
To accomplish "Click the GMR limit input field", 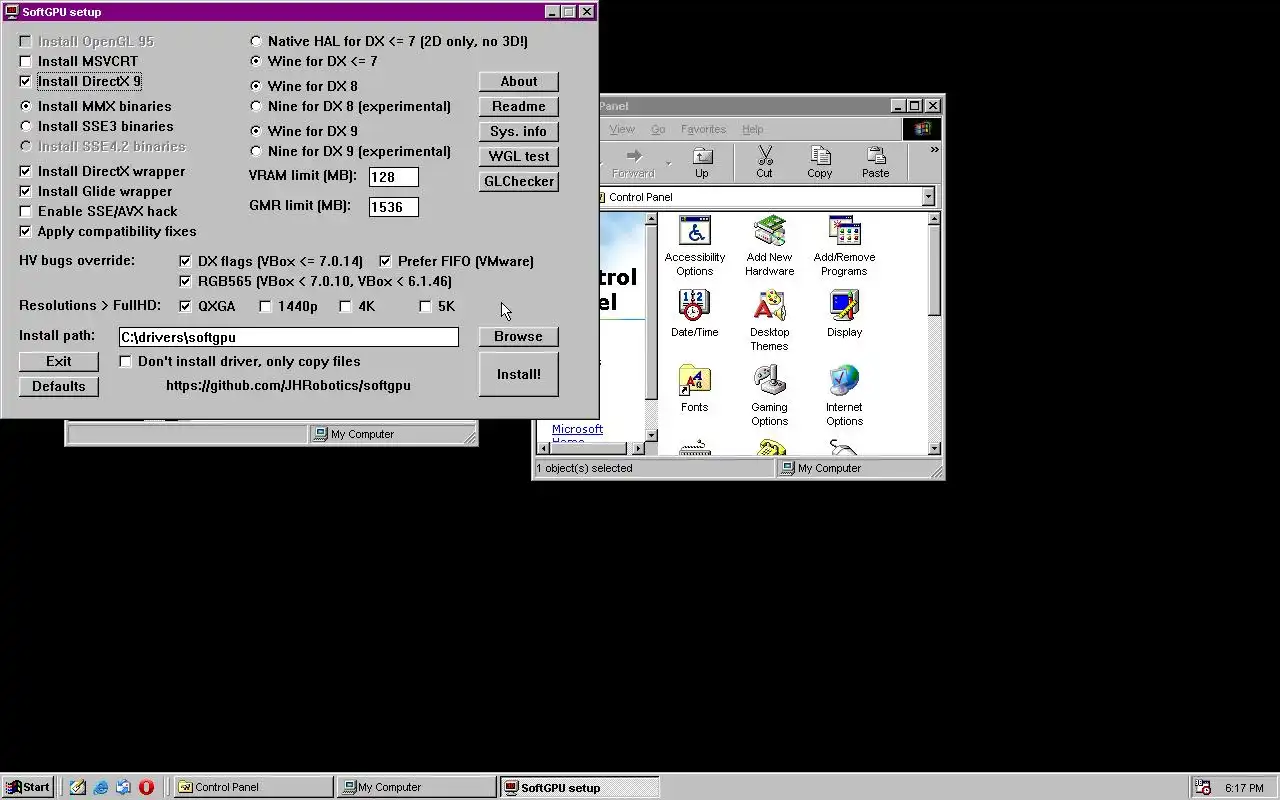I will [393, 207].
